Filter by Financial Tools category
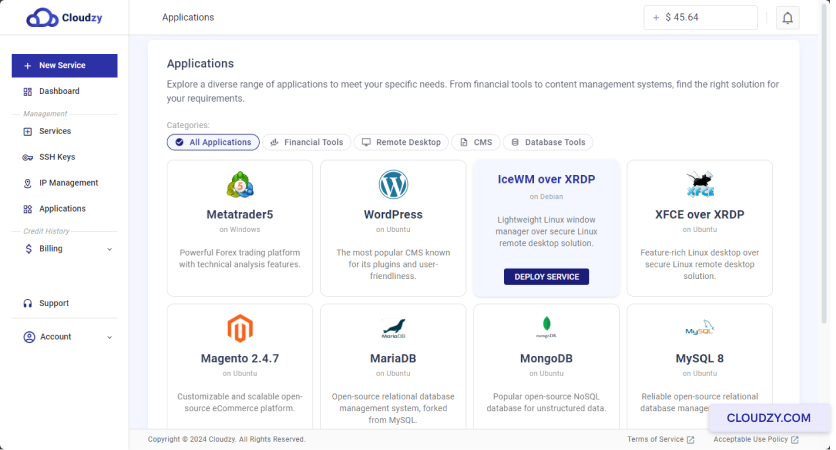 click(x=307, y=142)
